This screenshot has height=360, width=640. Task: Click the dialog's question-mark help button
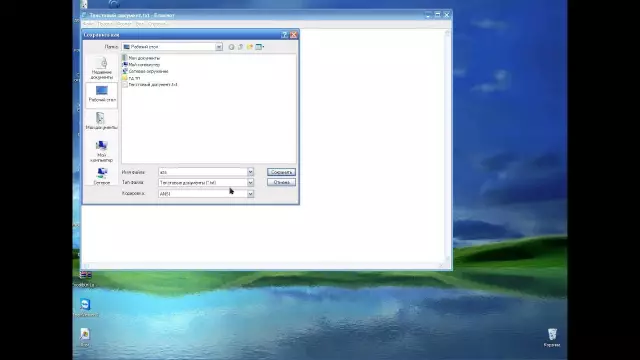[284, 35]
